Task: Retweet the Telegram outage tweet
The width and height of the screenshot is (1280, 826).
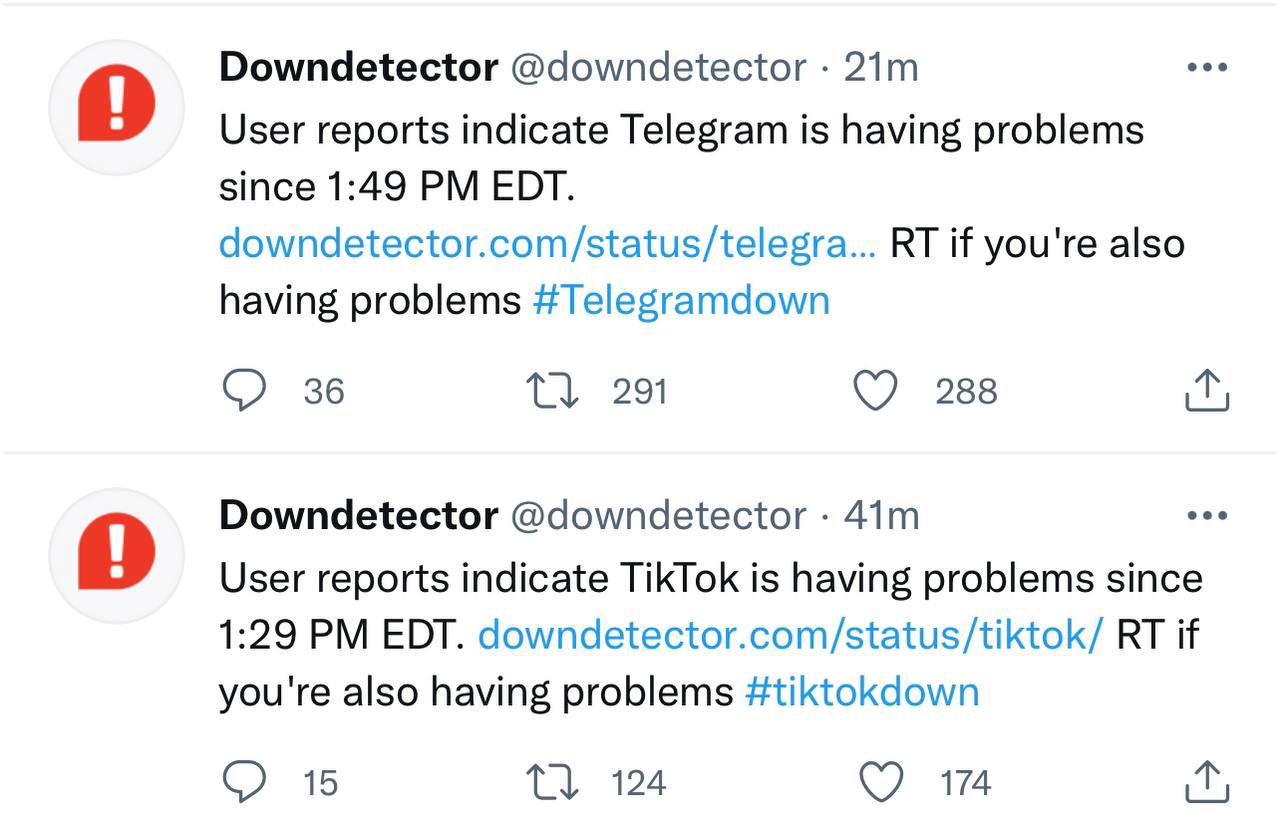Action: tap(551, 391)
